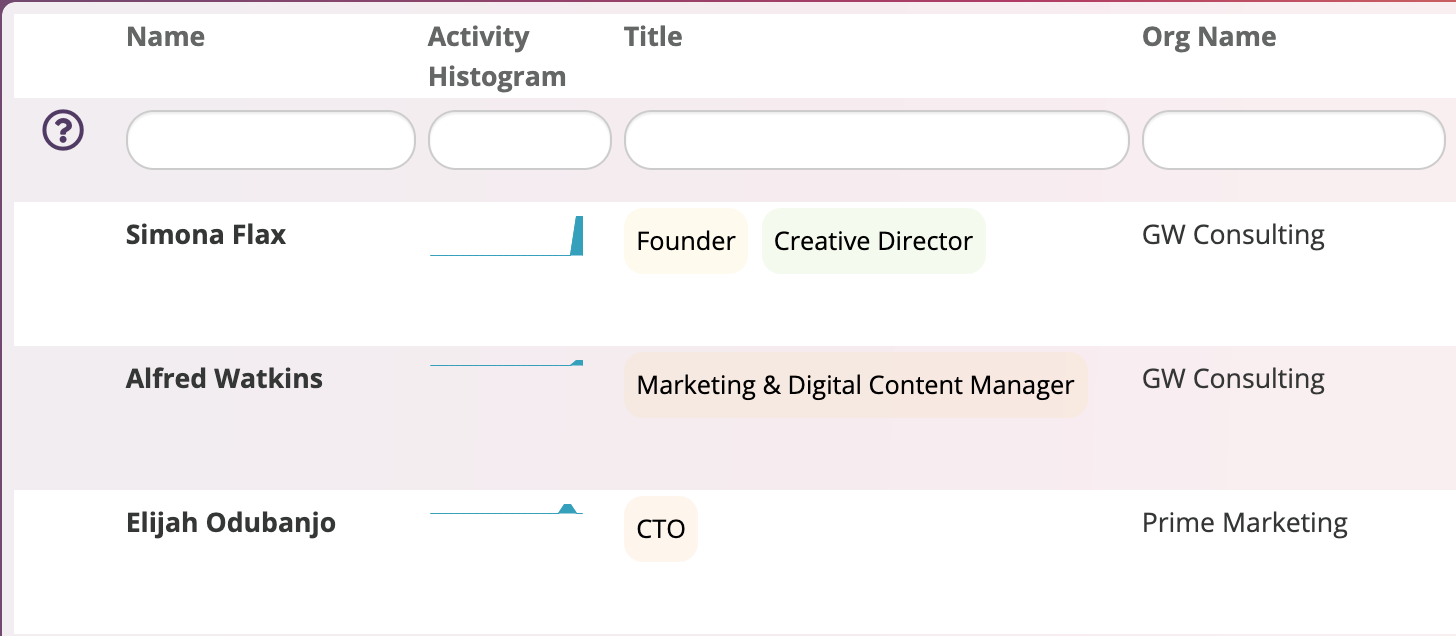
Task: Select the Marketing & Digital Content Manager tag
Action: click(x=855, y=385)
